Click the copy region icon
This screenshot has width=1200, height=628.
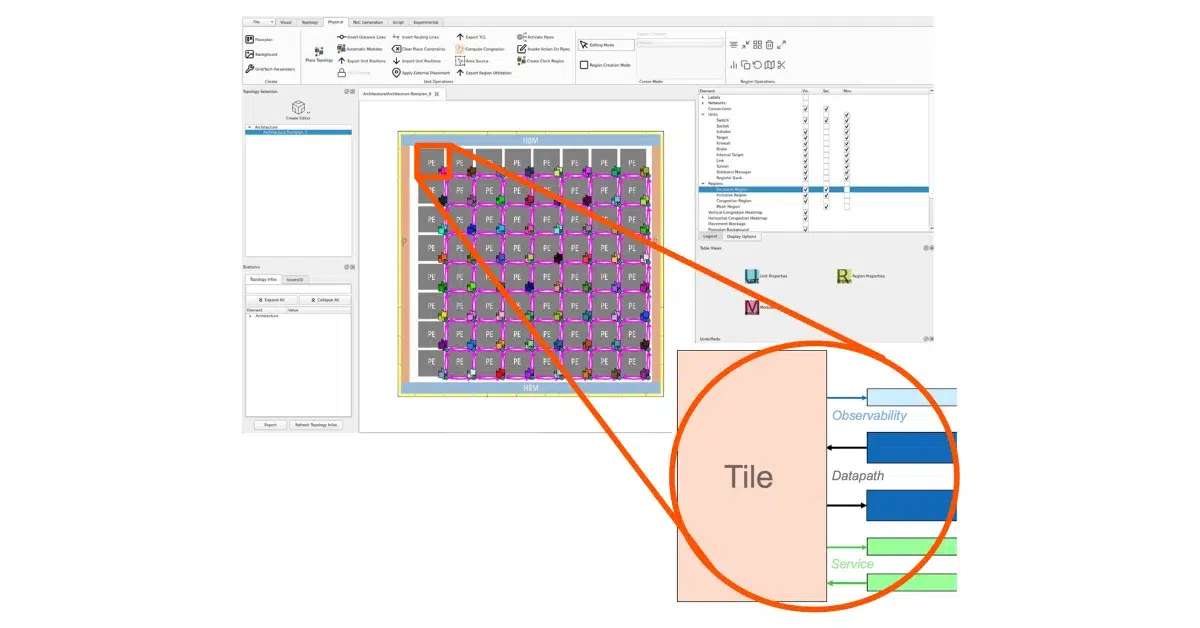click(745, 65)
